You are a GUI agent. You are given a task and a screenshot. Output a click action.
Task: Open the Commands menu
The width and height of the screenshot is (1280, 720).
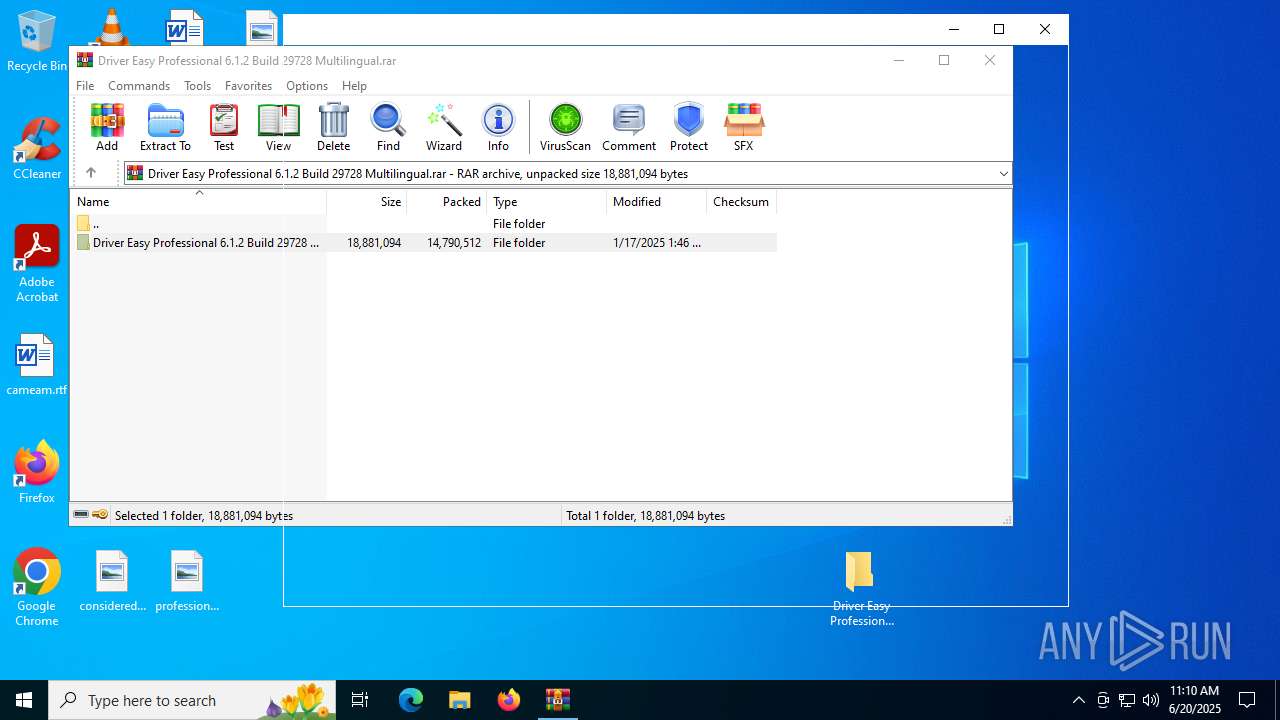point(139,86)
